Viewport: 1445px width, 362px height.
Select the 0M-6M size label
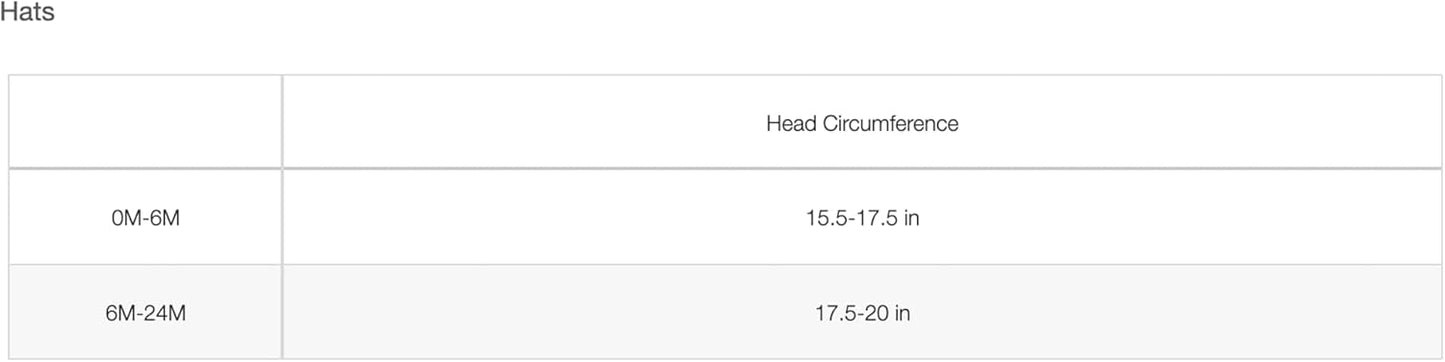coord(146,218)
